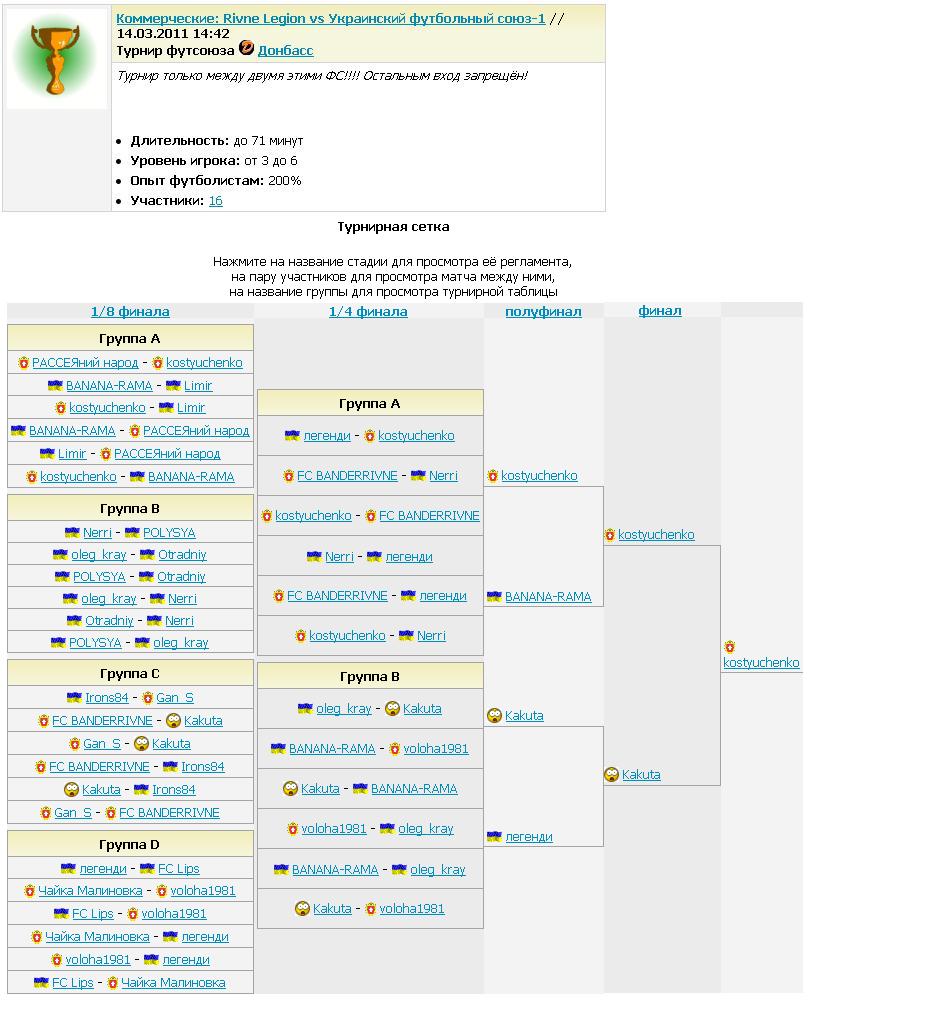This screenshot has width=929, height=1035.
Task: Click smiley icon beside Kakuta in final column
Action: pyautogui.click(x=611, y=775)
